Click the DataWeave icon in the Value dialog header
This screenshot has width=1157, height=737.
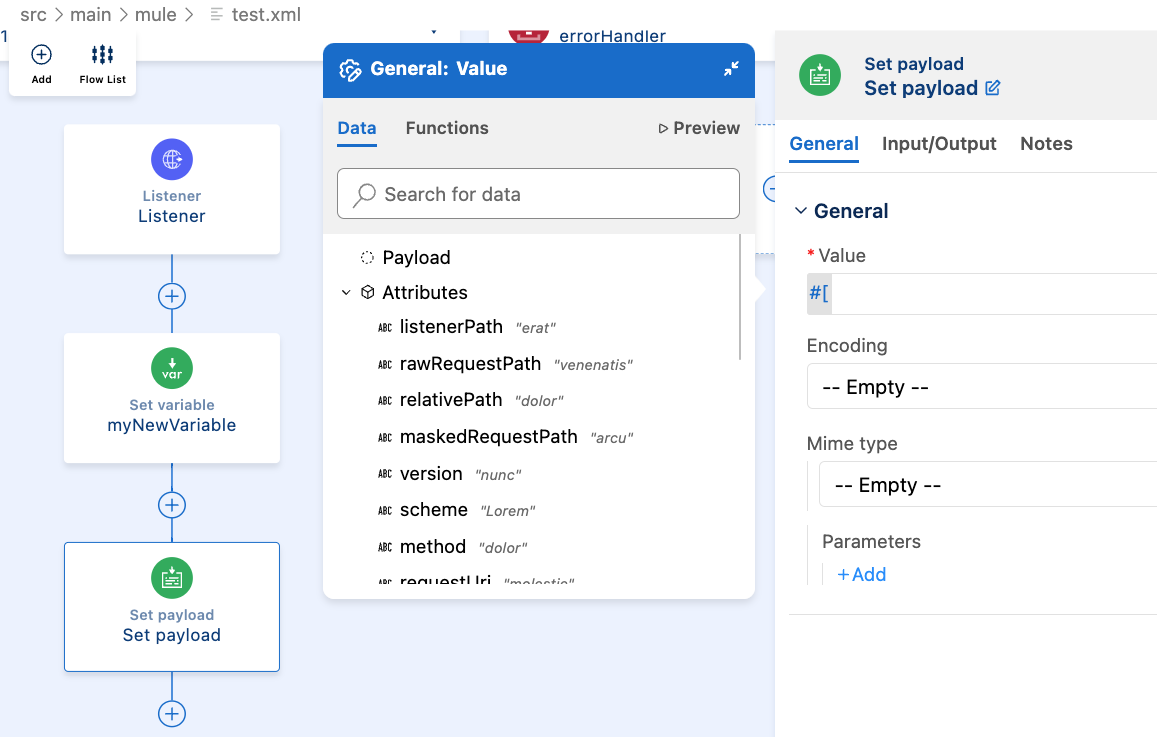click(350, 69)
